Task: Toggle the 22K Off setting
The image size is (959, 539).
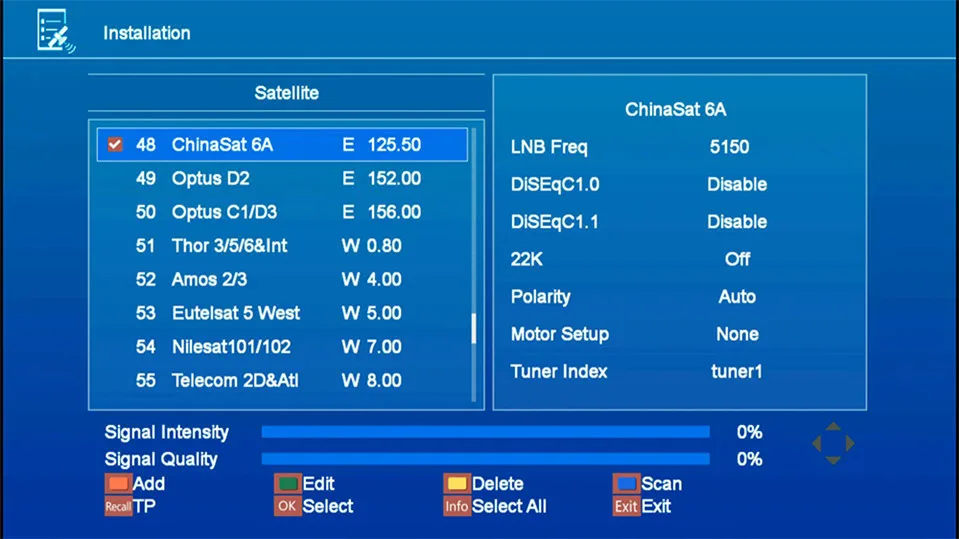Action: [737, 259]
